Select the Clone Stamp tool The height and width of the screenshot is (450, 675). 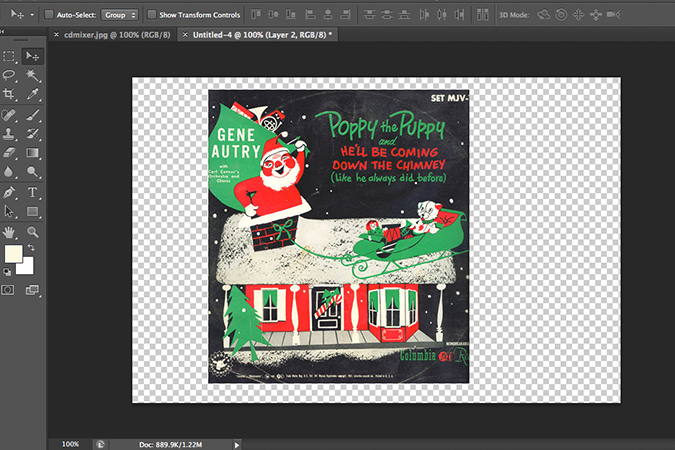tap(9, 133)
